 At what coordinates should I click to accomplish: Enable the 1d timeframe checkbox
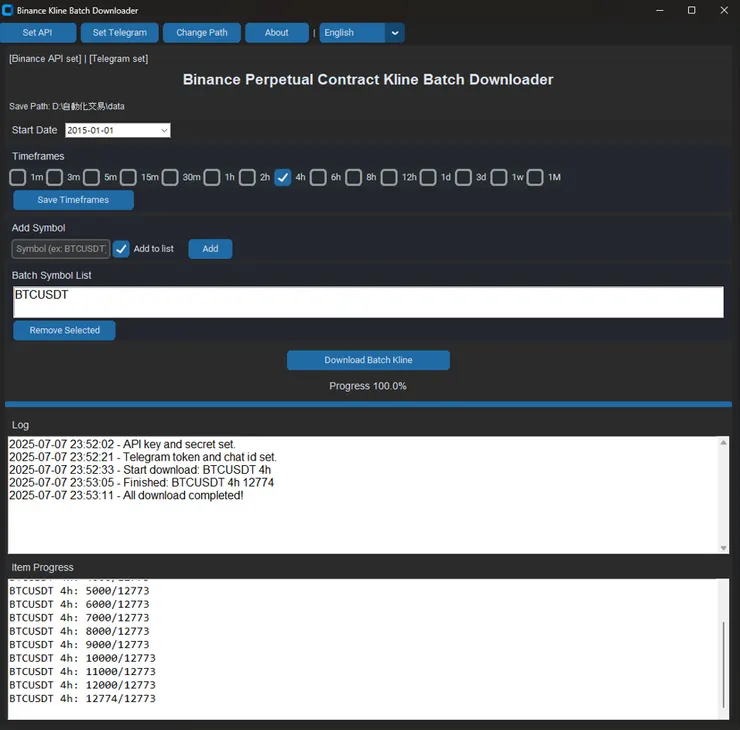point(428,177)
